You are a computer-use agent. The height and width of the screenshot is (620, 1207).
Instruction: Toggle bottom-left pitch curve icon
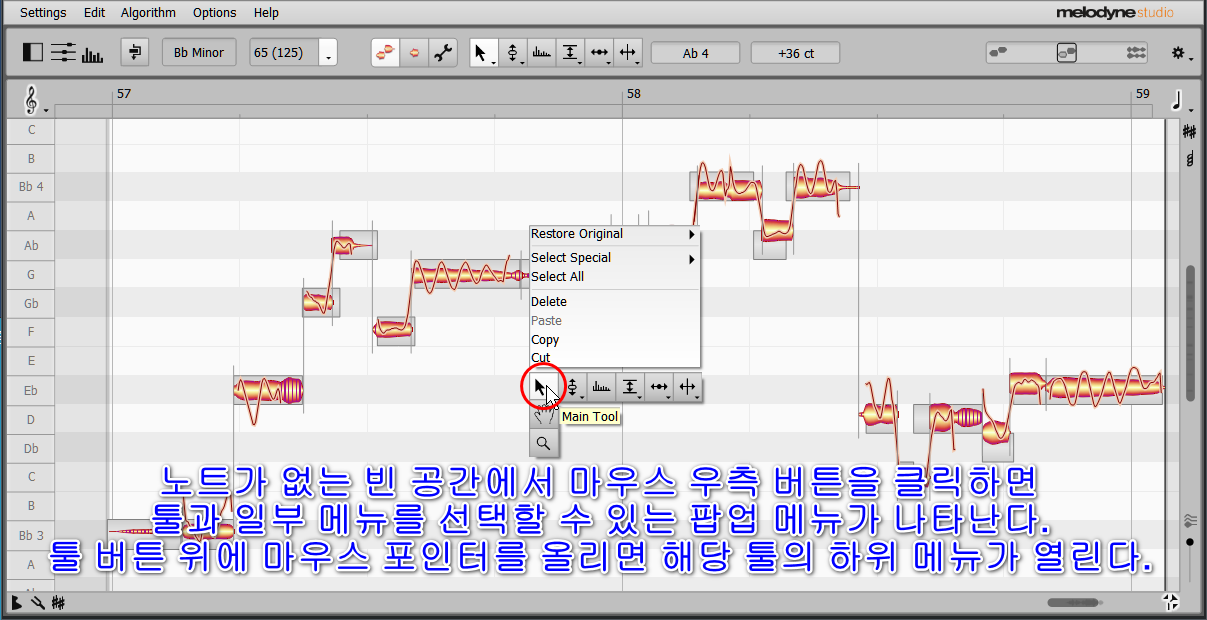click(x=38, y=602)
